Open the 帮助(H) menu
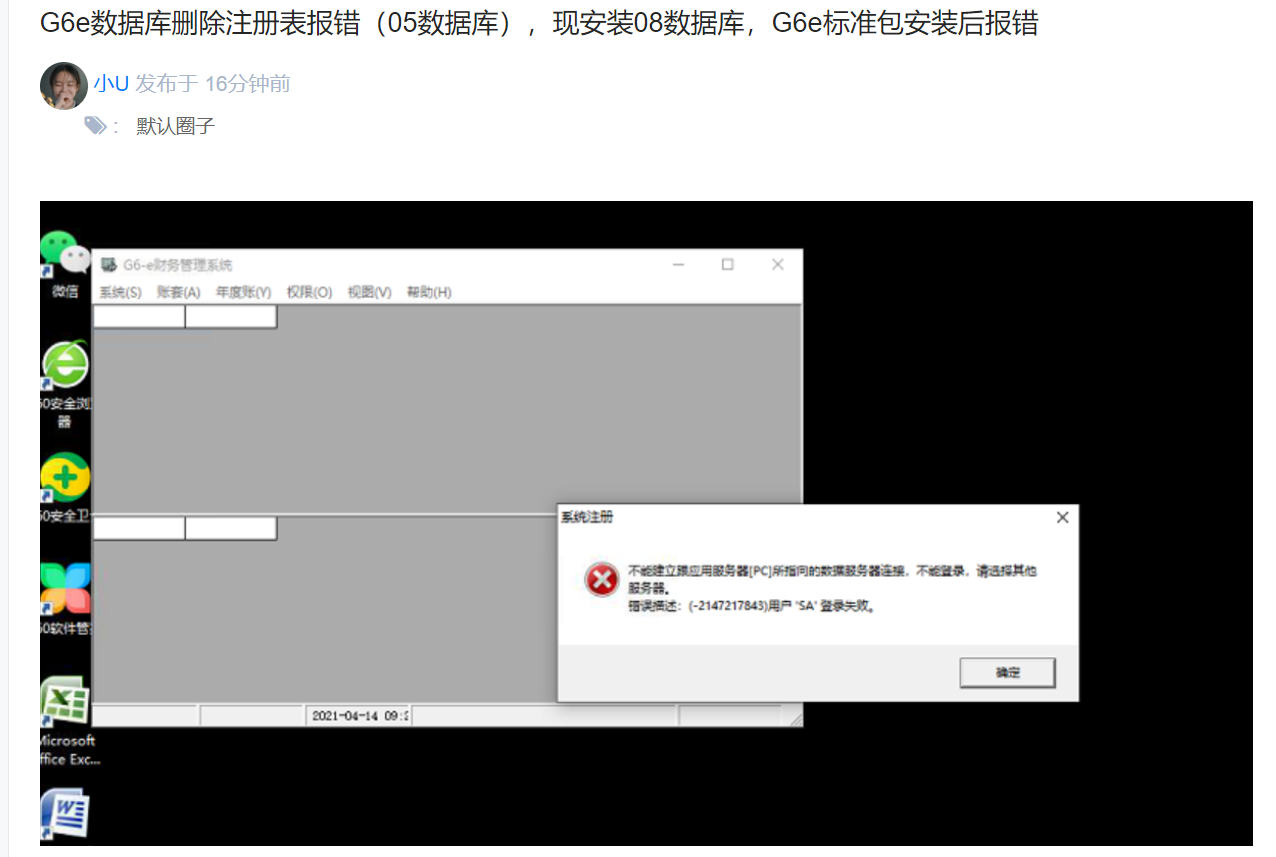The image size is (1276, 857). [x=429, y=292]
